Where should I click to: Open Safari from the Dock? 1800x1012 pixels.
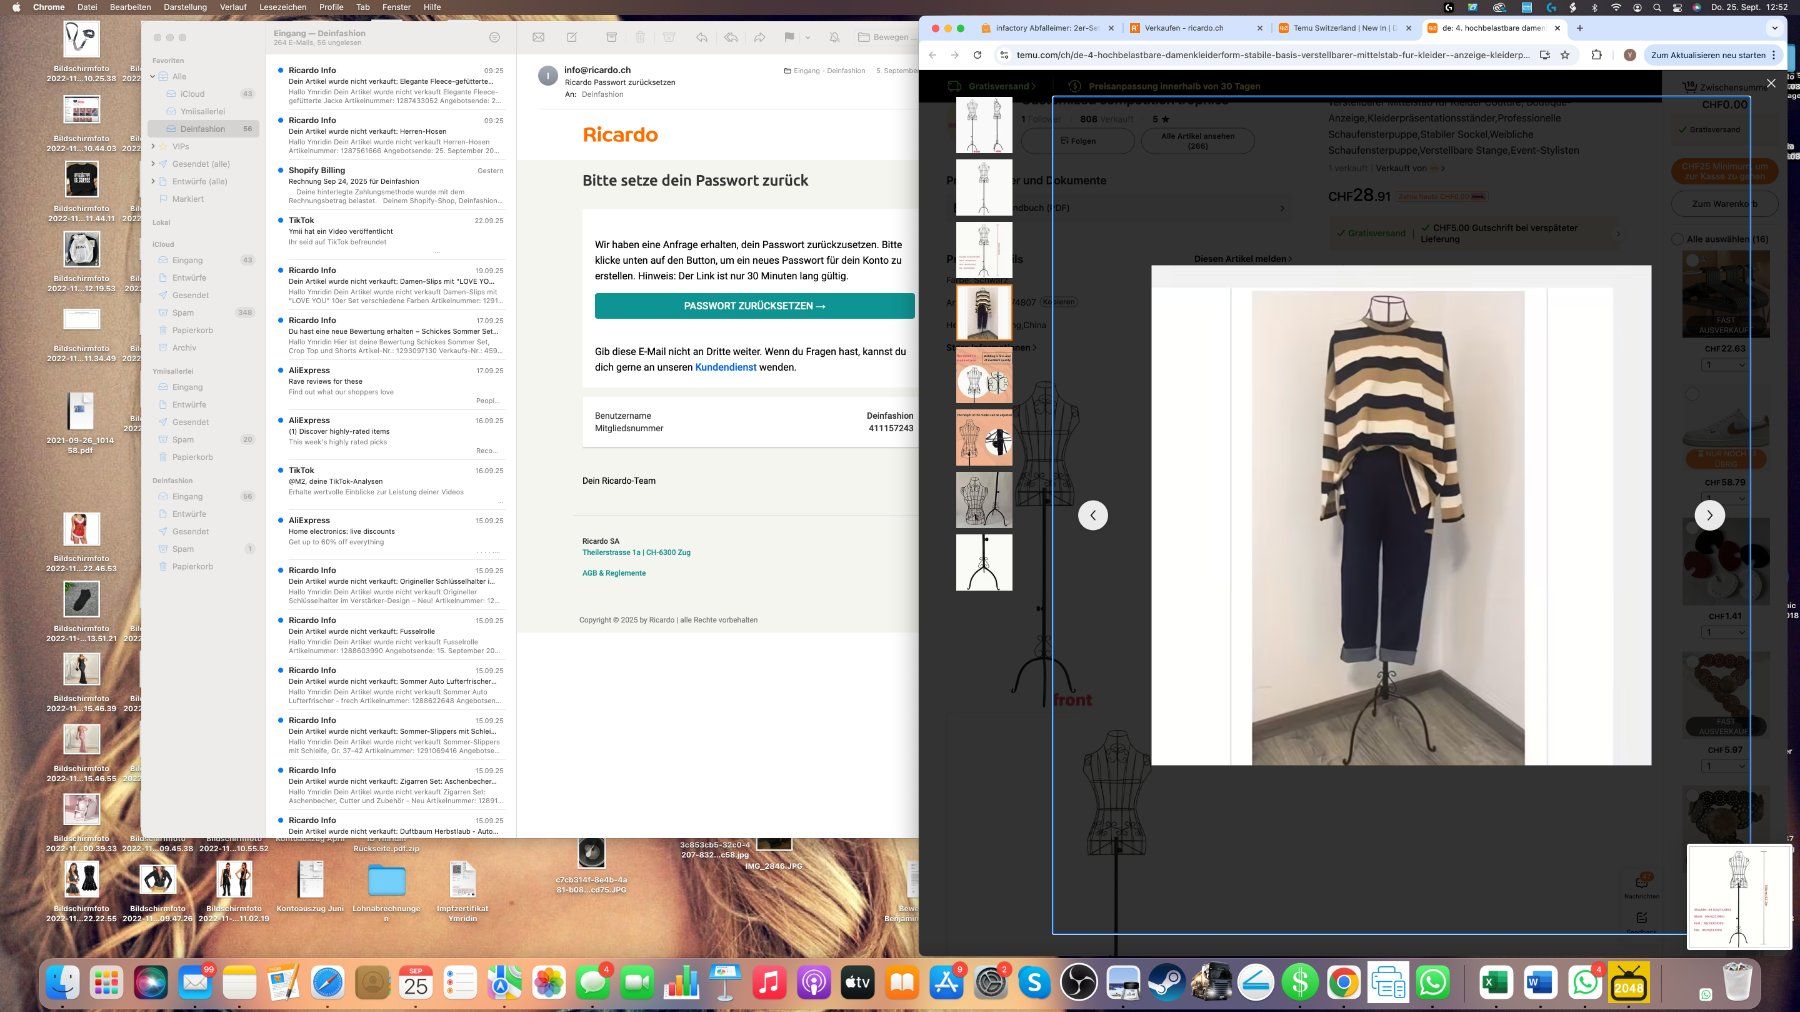click(x=328, y=983)
